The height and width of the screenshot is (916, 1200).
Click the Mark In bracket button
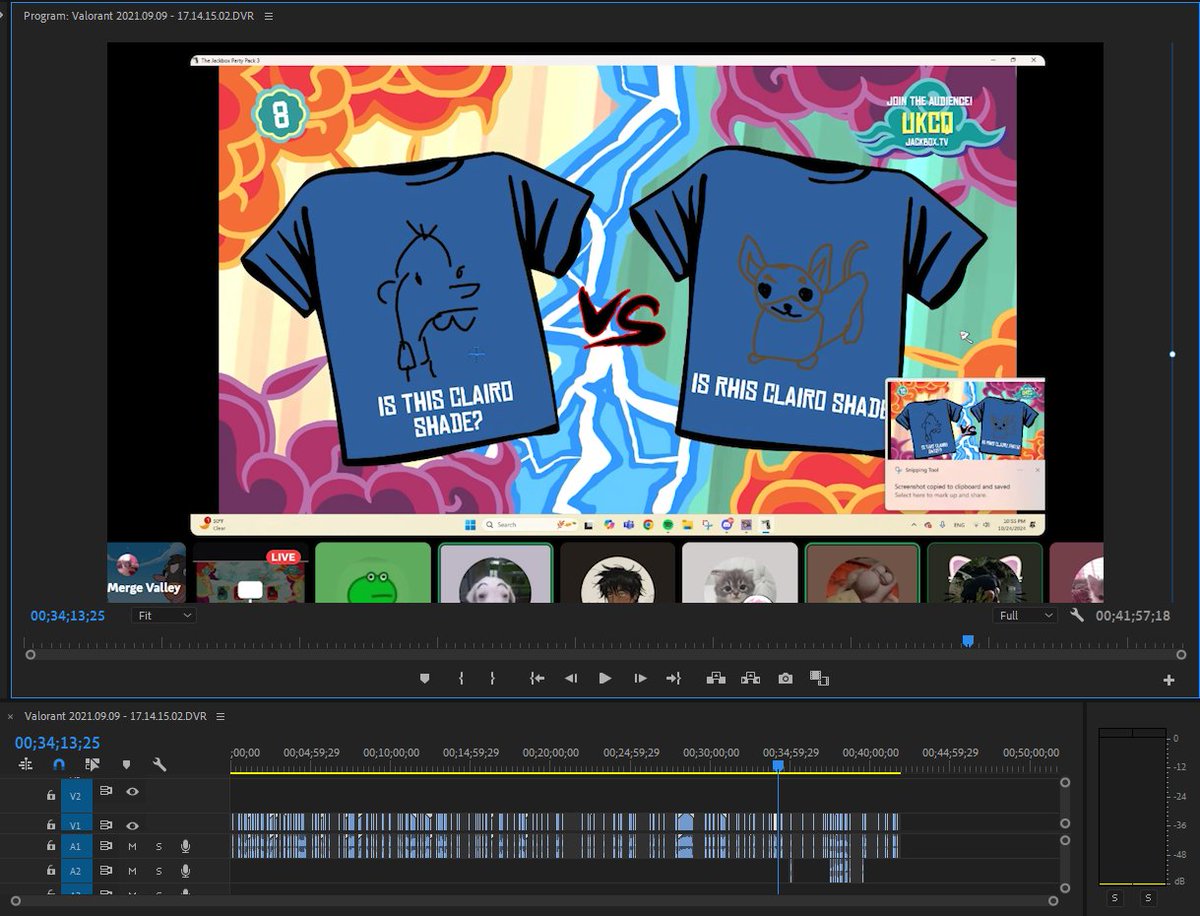pyautogui.click(x=461, y=678)
